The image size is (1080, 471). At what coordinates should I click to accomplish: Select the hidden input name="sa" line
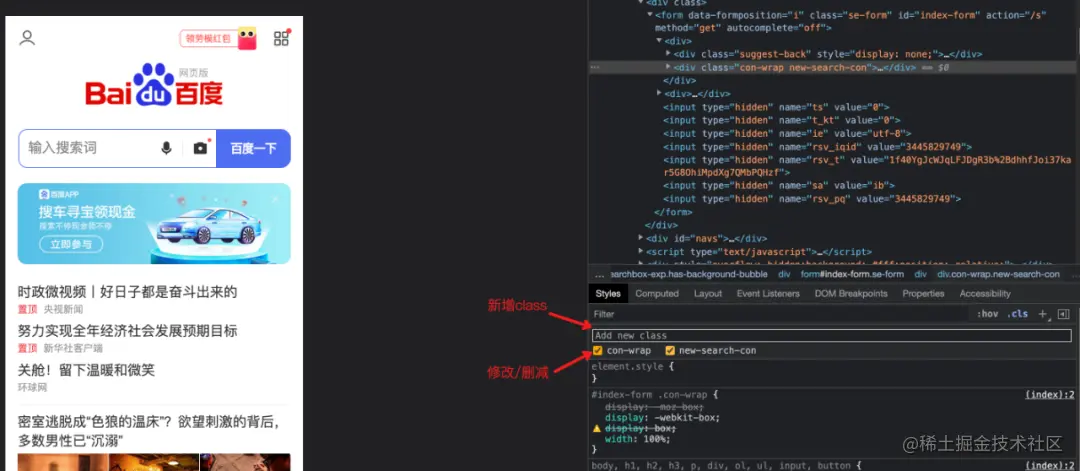[779, 185]
